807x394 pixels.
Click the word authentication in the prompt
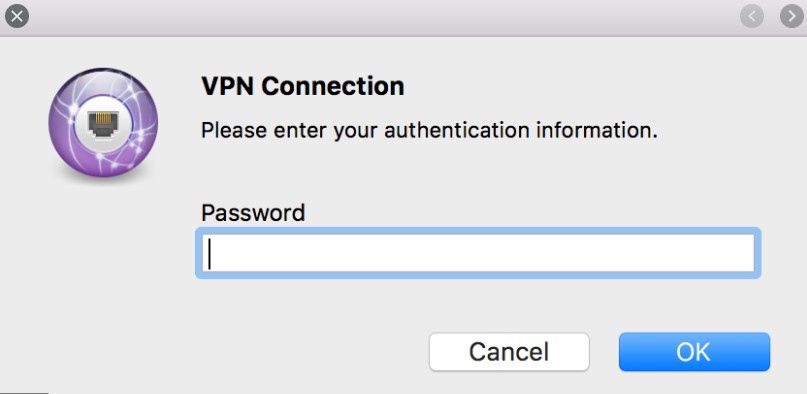(456, 131)
